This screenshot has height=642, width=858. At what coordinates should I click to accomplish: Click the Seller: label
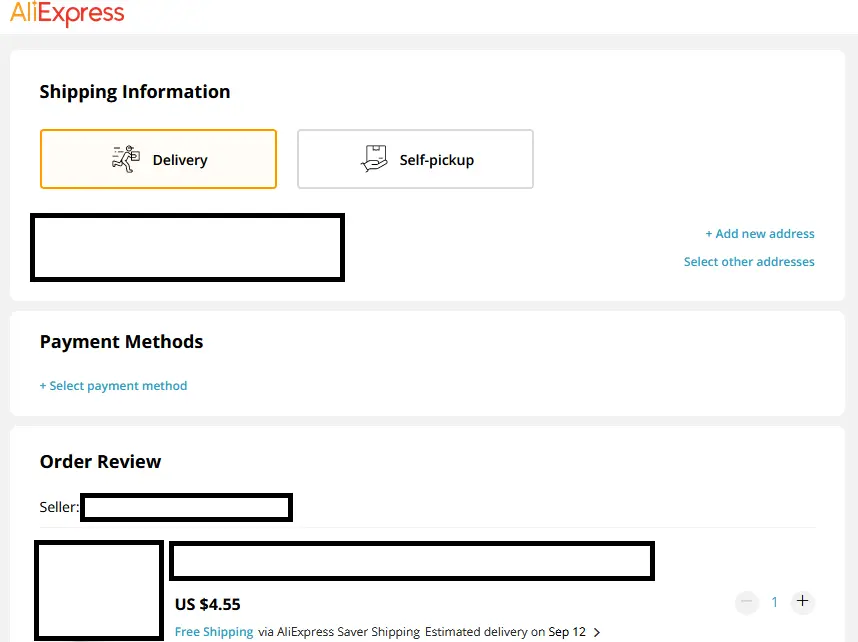[x=59, y=507]
